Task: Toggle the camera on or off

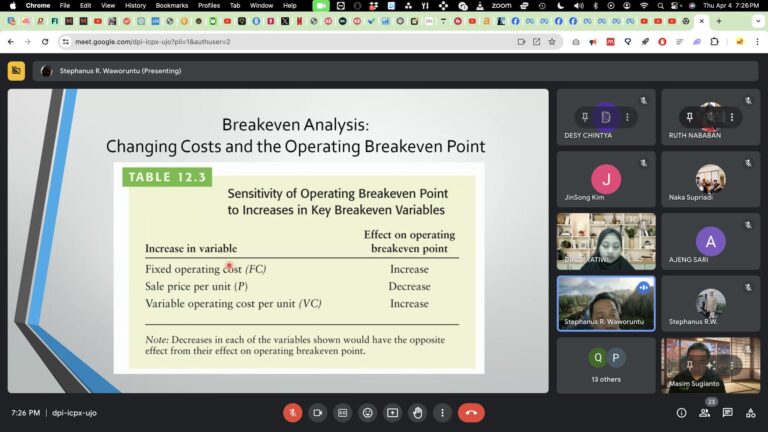Action: [x=318, y=412]
